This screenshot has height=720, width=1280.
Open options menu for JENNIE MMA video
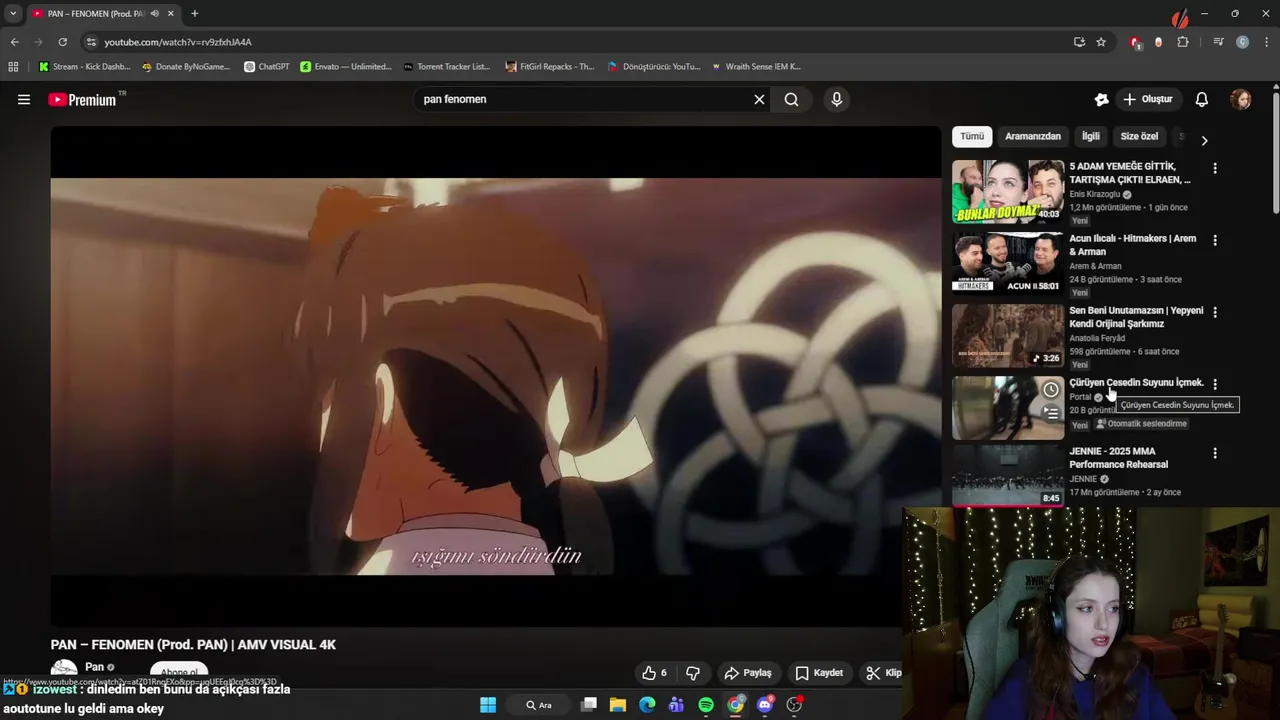(x=1215, y=454)
